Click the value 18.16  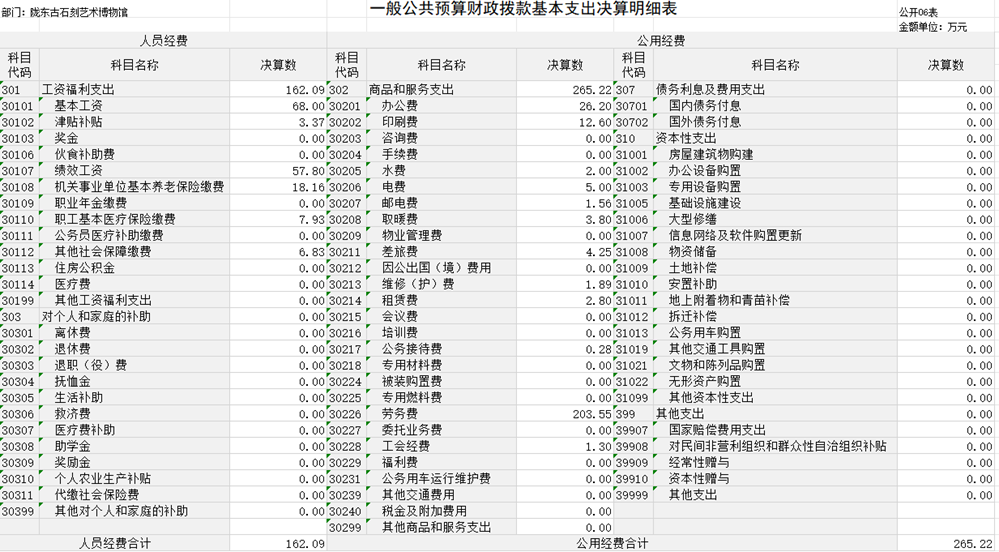278,187
